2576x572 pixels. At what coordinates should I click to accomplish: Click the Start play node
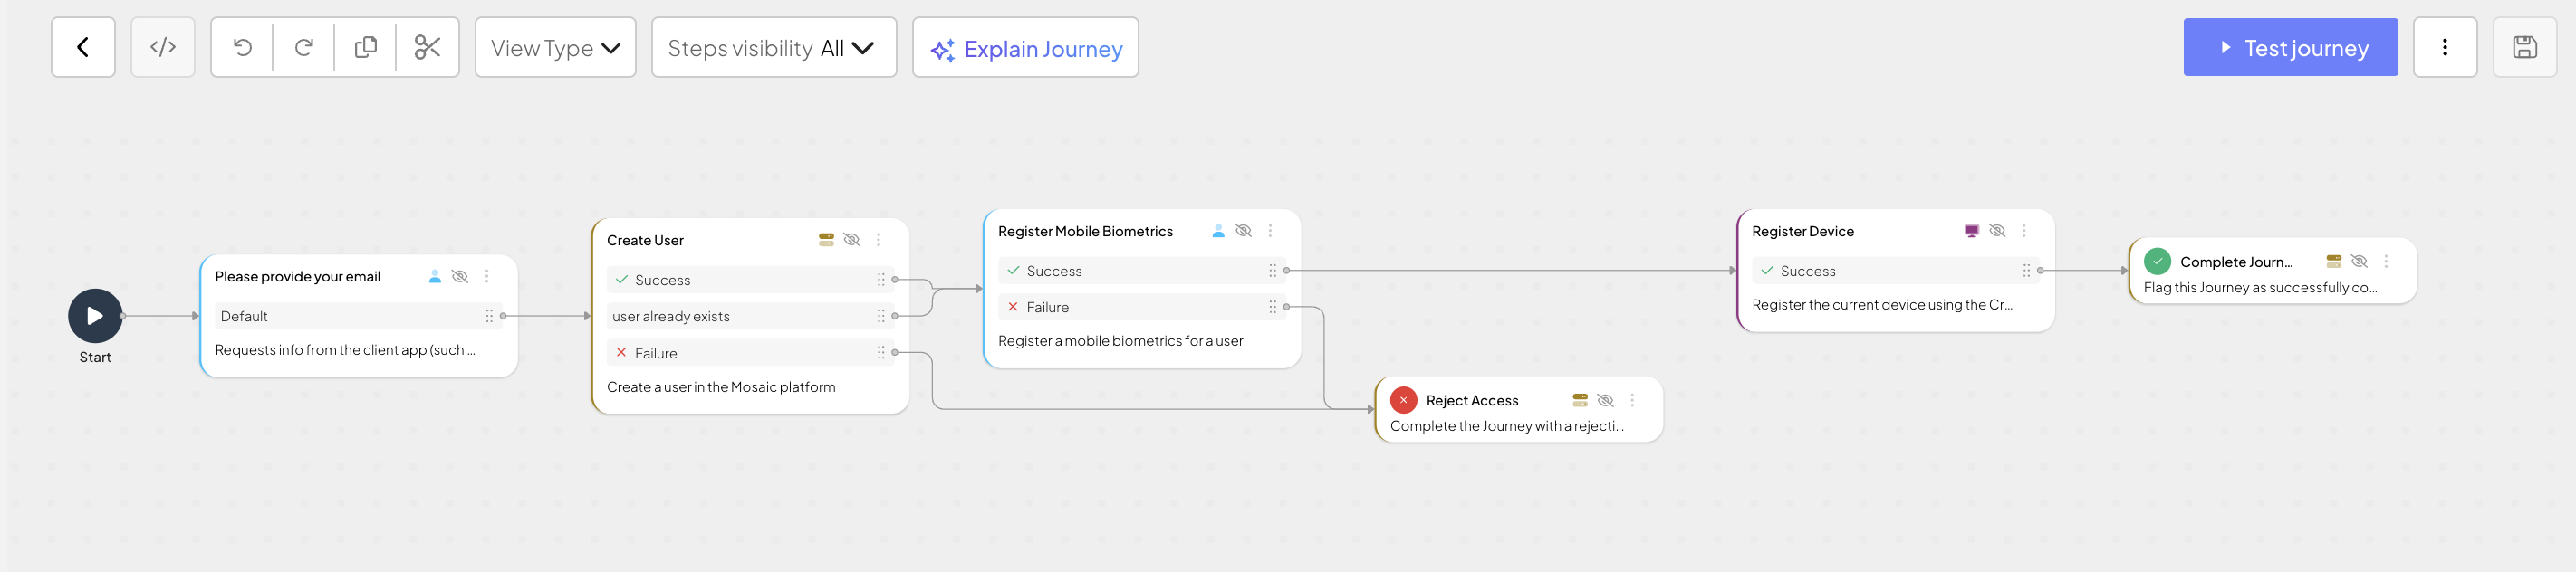click(95, 316)
